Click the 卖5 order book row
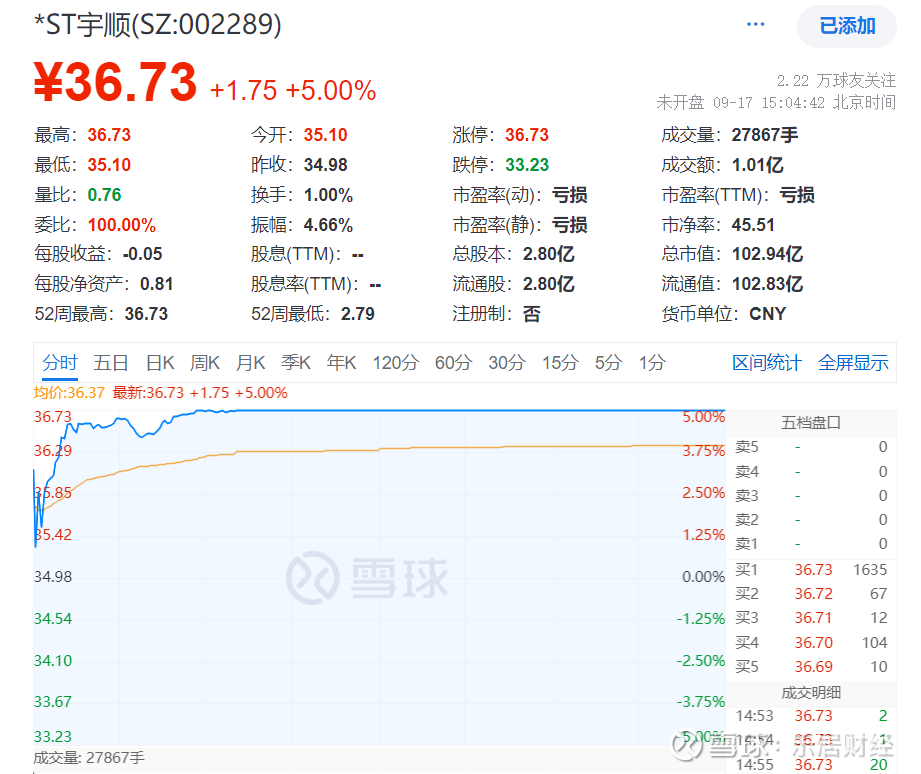Image resolution: width=921 pixels, height=774 pixels. [811, 447]
